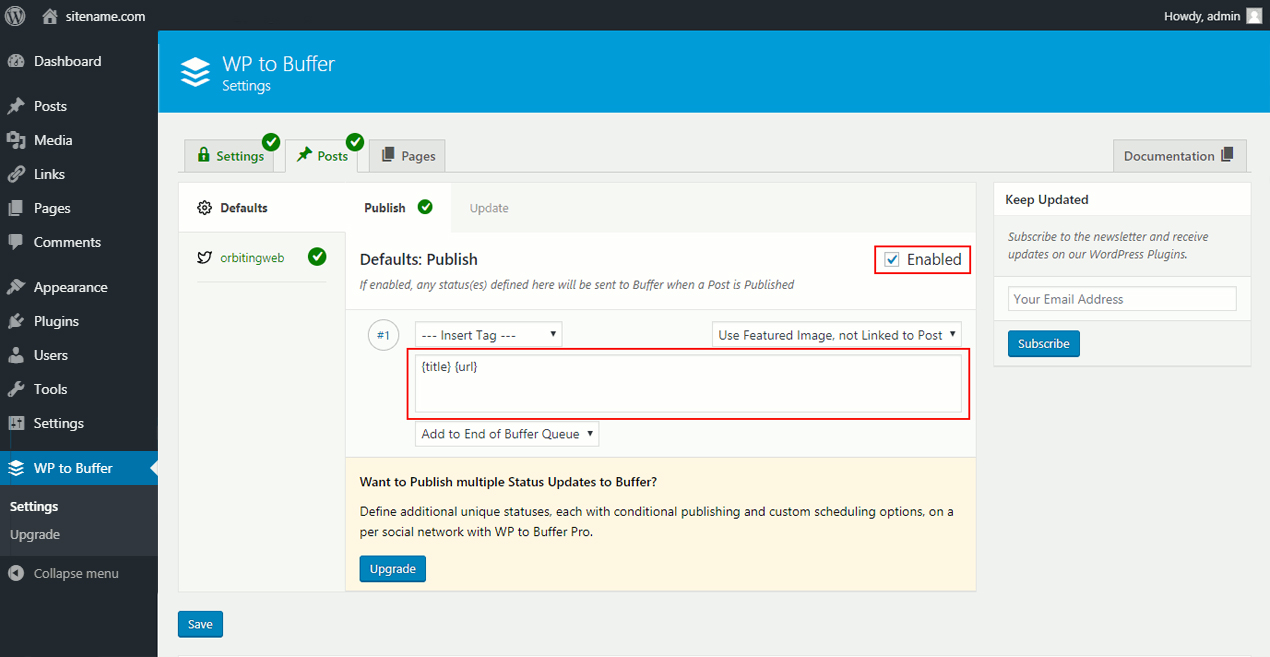
Task: Click the Your Email Address field
Action: pos(1122,299)
